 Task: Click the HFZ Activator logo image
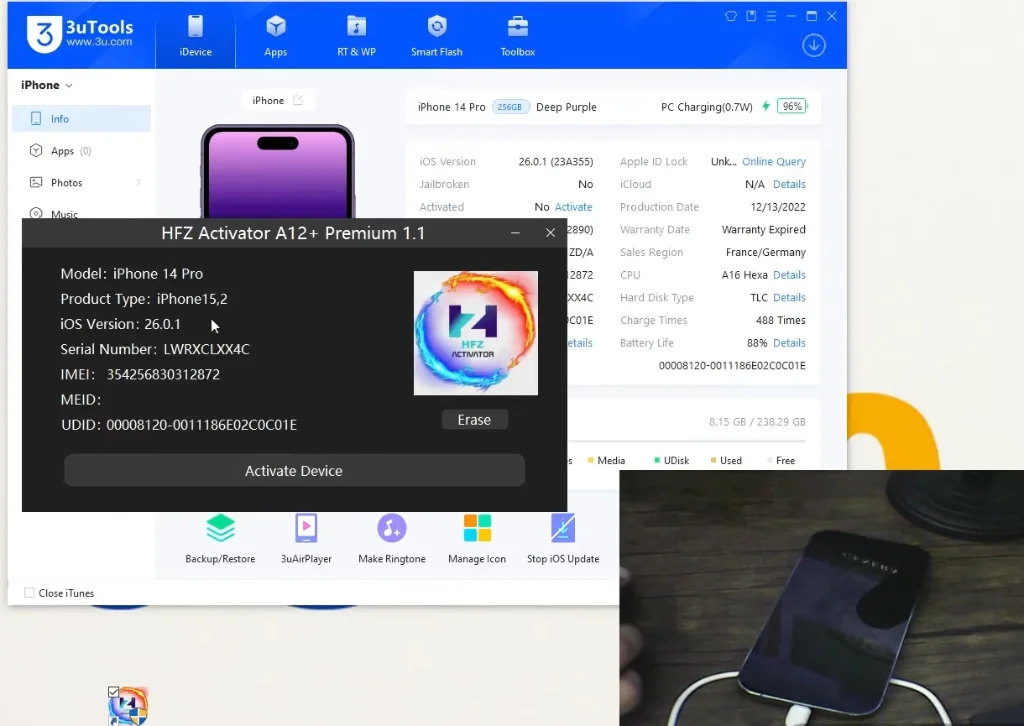click(475, 333)
